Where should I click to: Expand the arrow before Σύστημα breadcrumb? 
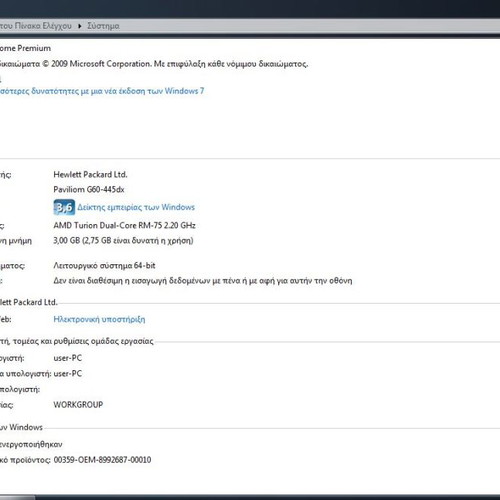(80, 26)
